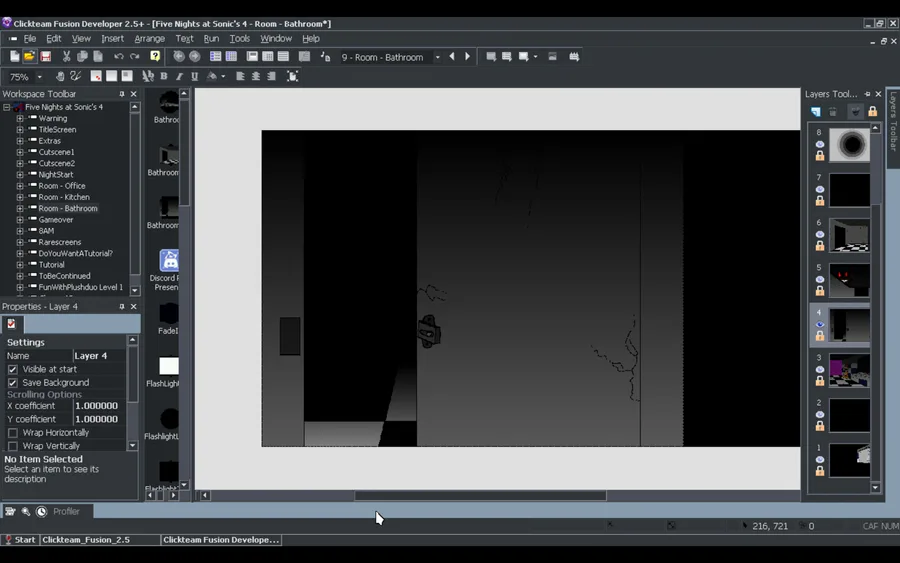Toggle Italic text formatting

coord(179,76)
